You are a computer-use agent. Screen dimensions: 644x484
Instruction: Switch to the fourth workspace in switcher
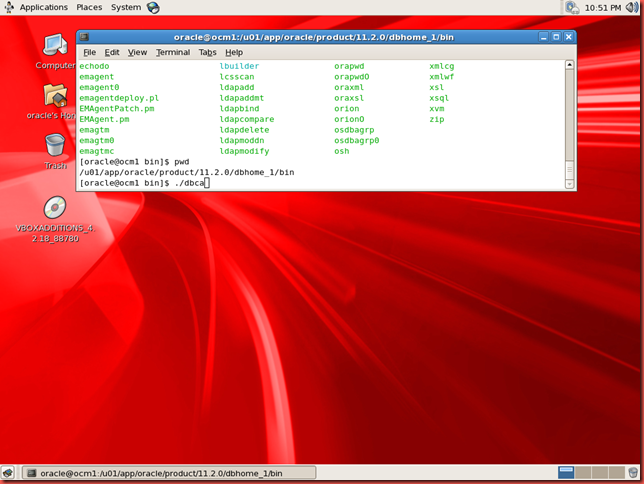[x=616, y=472]
